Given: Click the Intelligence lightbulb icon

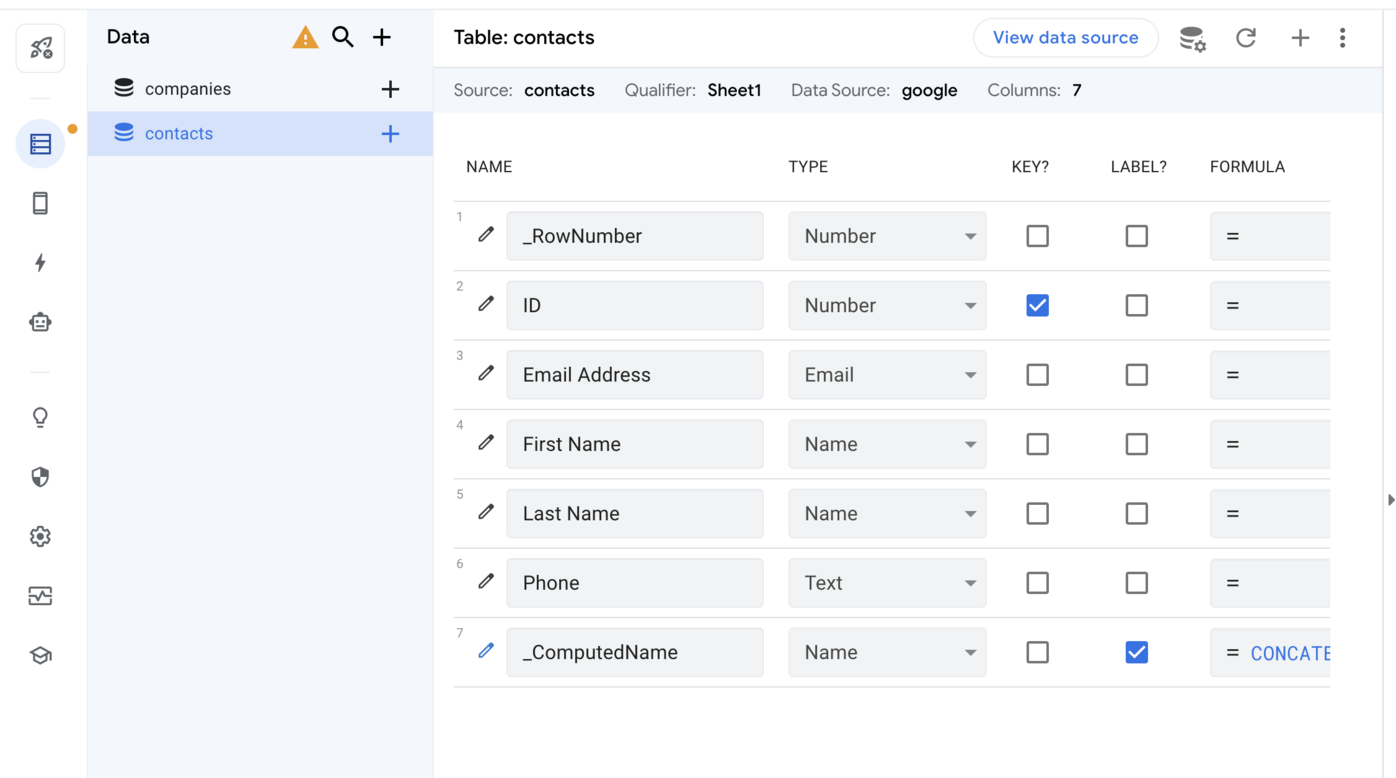Looking at the screenshot, I should pyautogui.click(x=40, y=417).
